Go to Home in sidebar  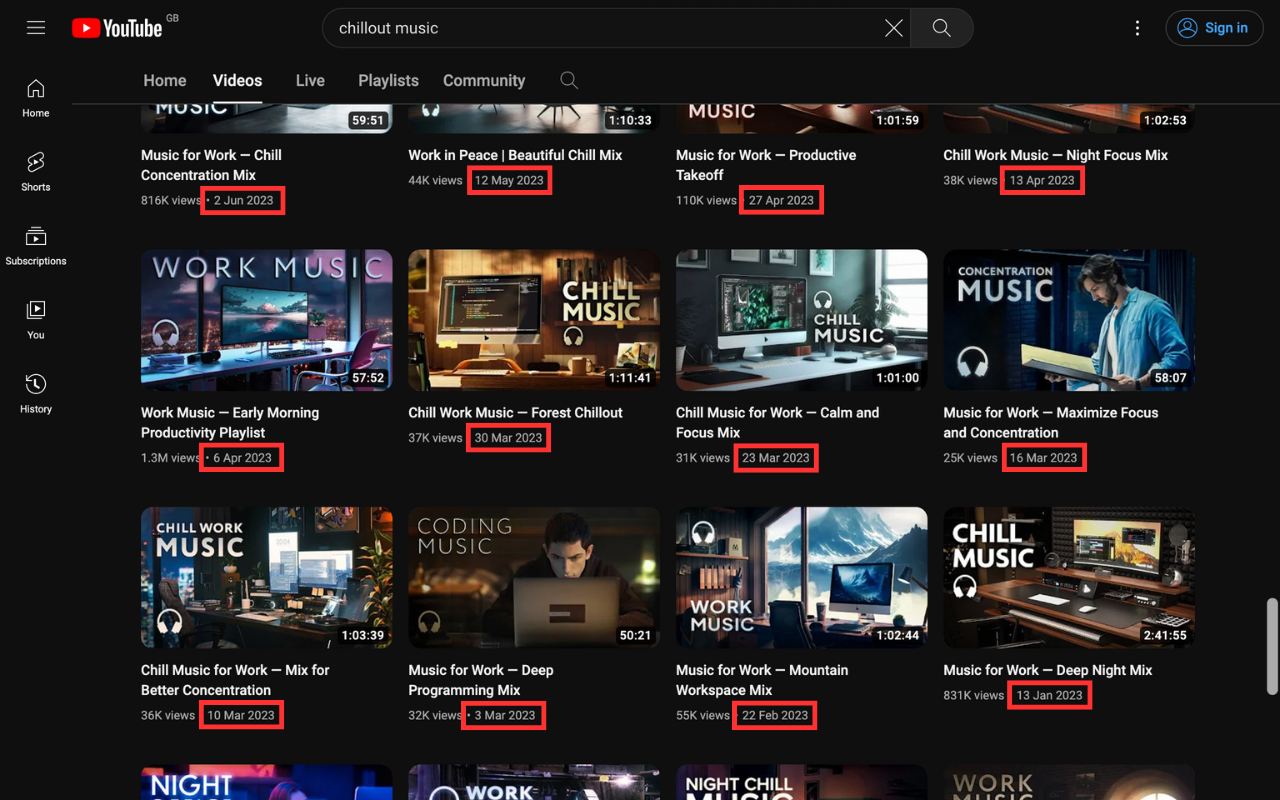pos(36,98)
